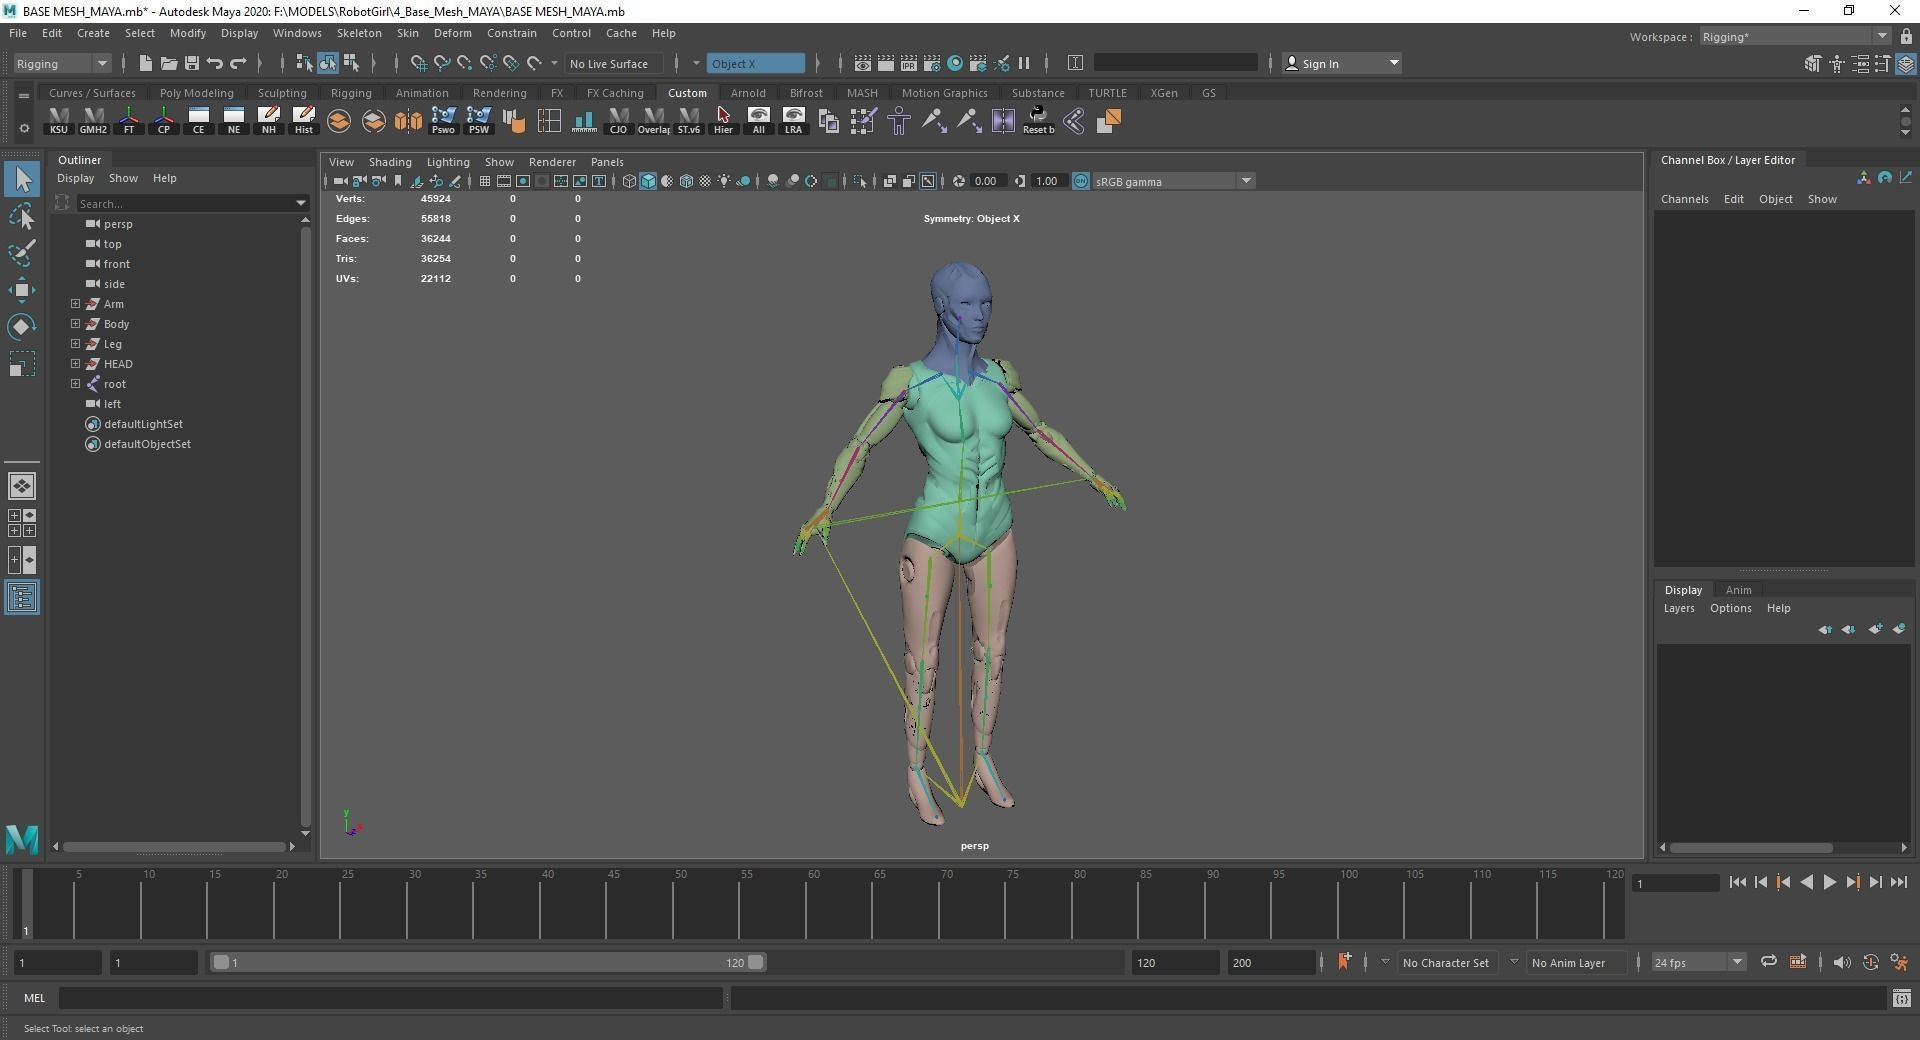Open the Deform menu
1920x1040 pixels.
tap(452, 33)
